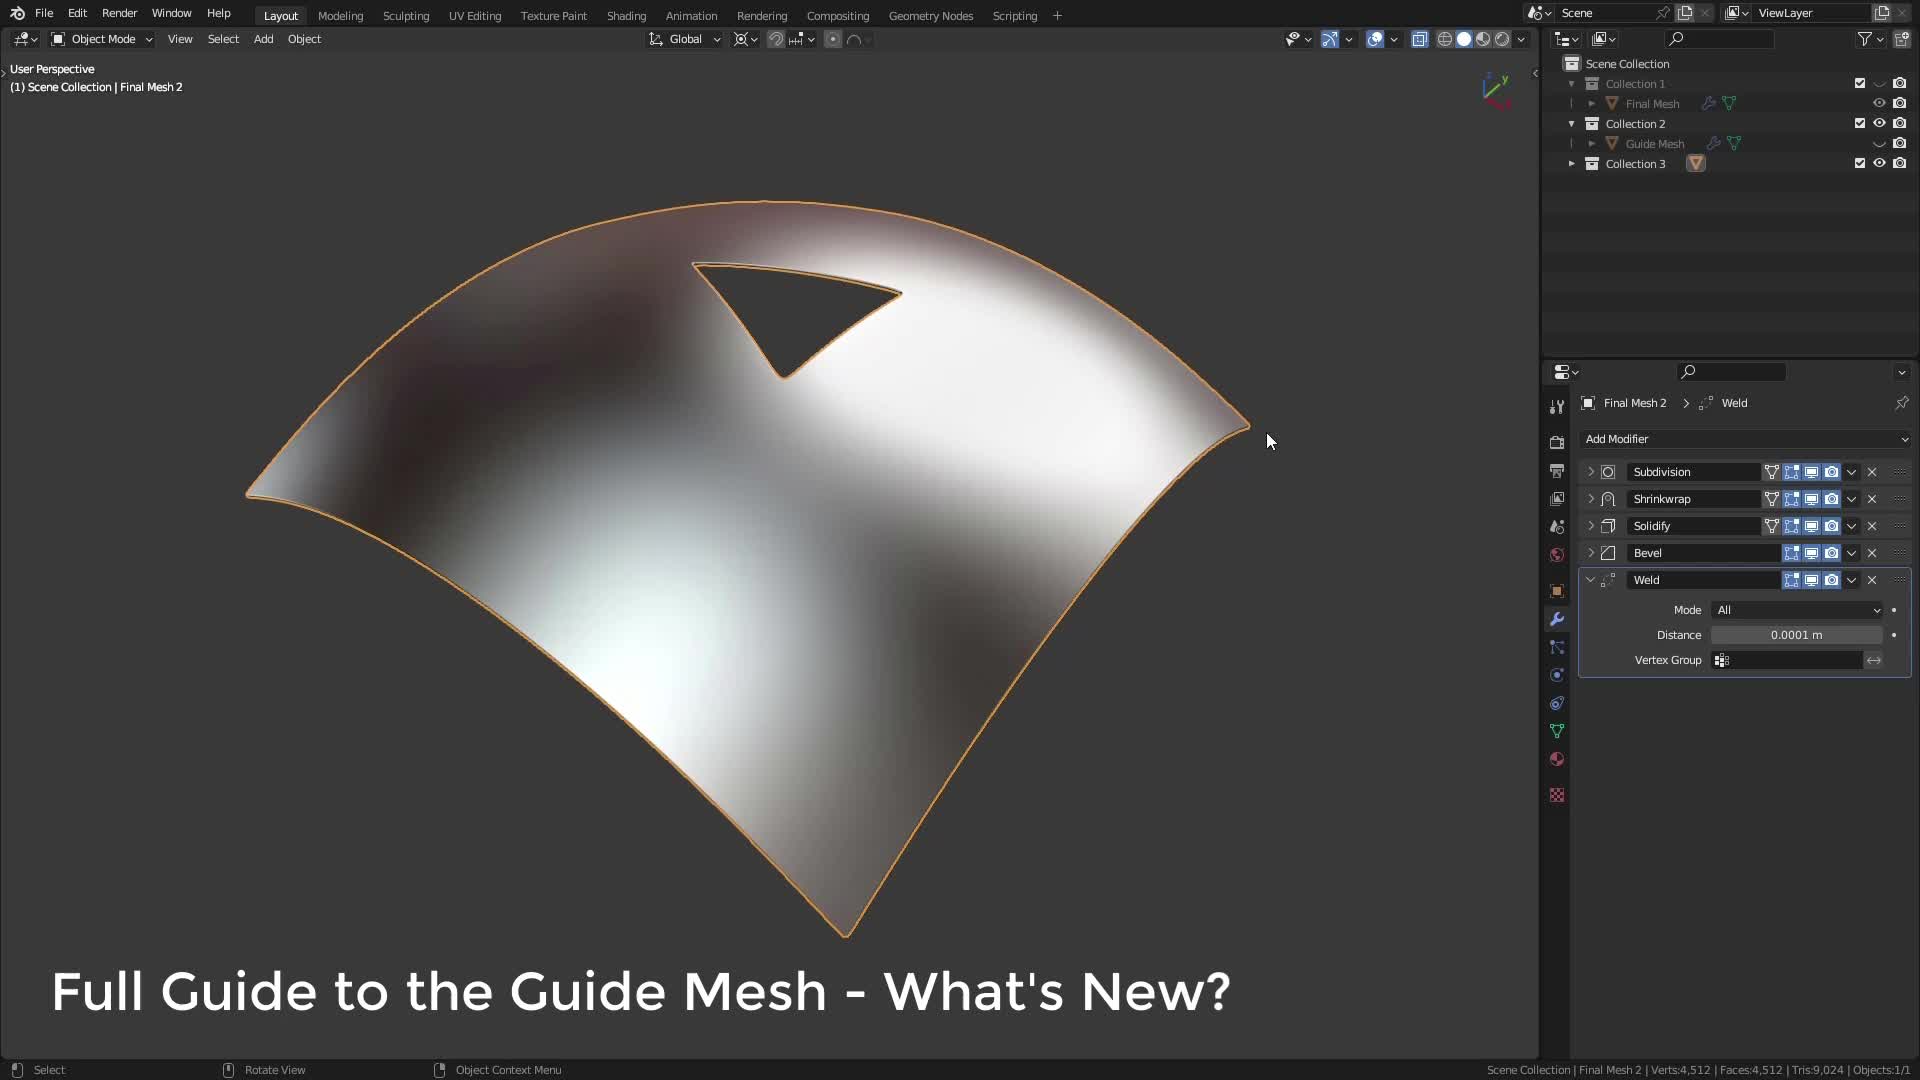Collapse Collection 2 in Outliner
1920x1080 pixels.
pyautogui.click(x=1572, y=124)
